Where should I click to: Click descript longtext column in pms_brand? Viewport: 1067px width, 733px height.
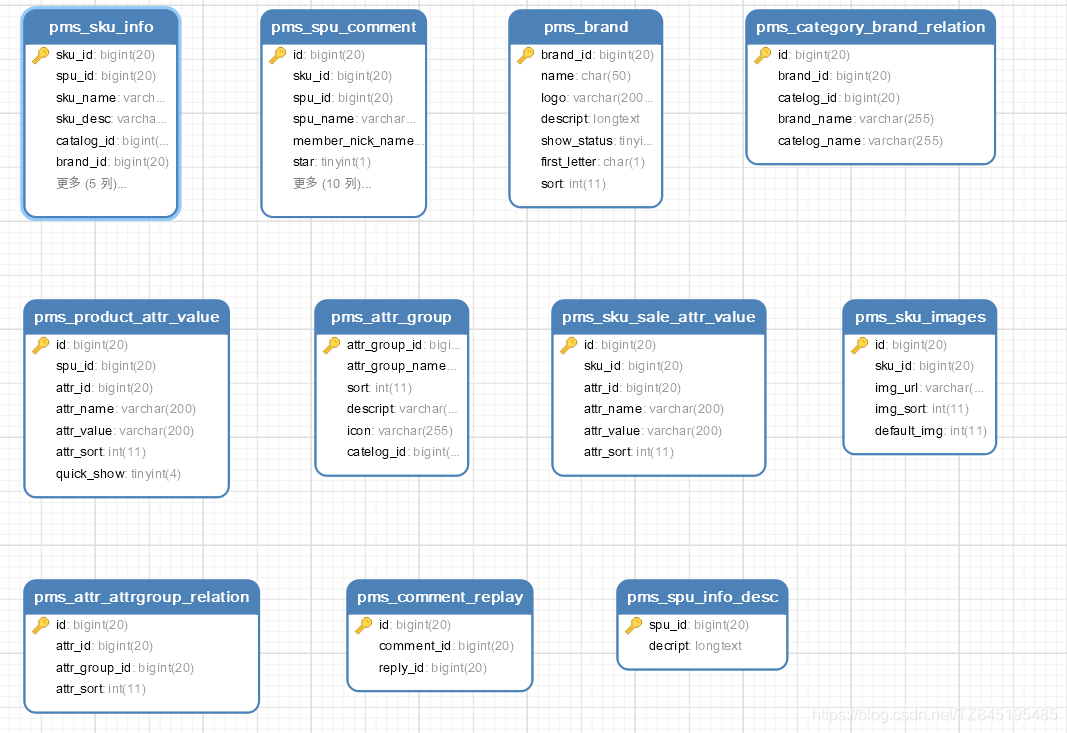click(x=590, y=119)
